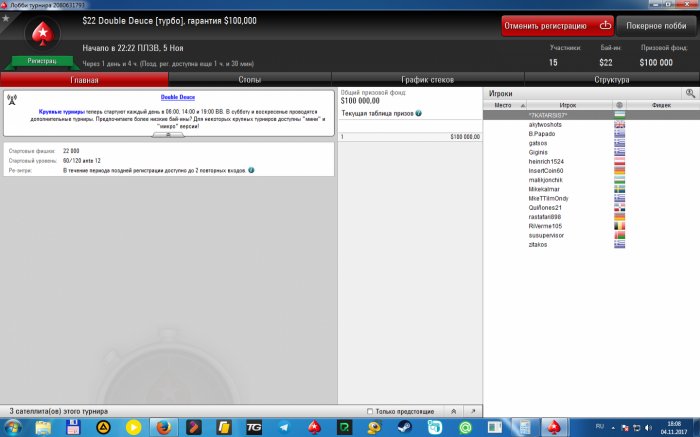Click the flag in *7KATARSIS7* row
The width and height of the screenshot is (700, 437).
point(620,115)
